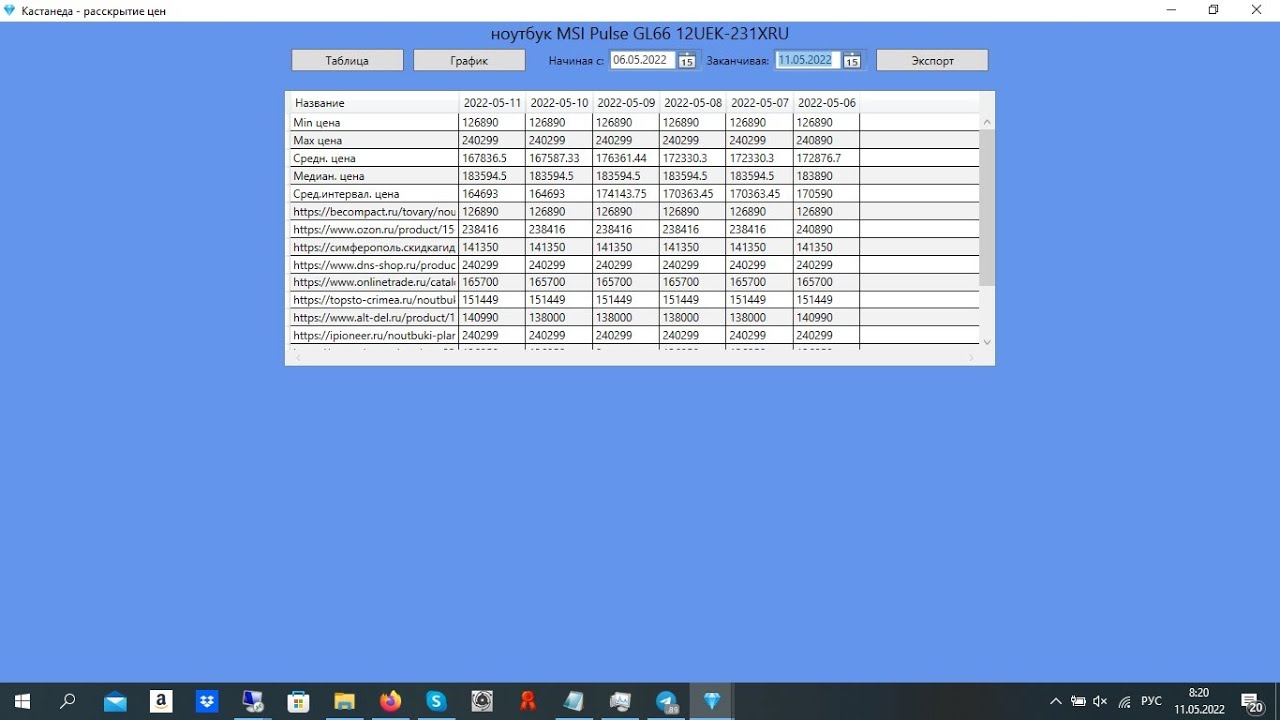This screenshot has height=720, width=1280.
Task: Select the alt-del.ru URL row
Action: click(374, 318)
